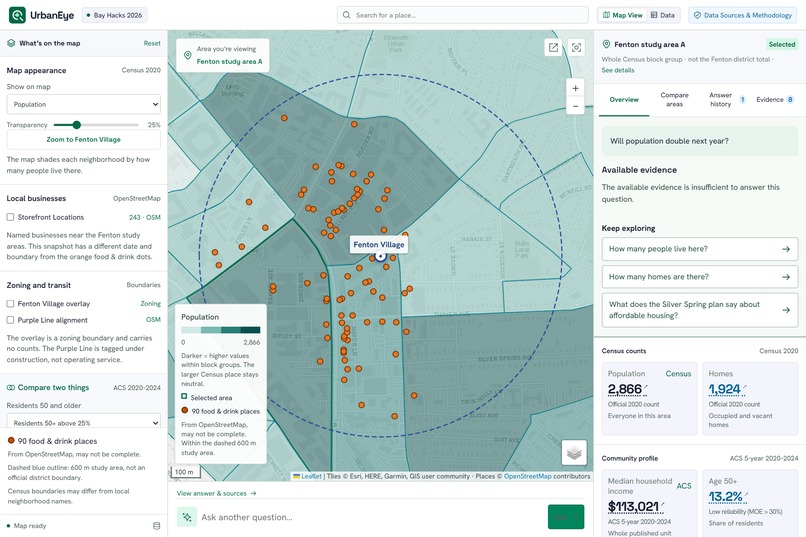Screen dimensions: 806x537
Task: Click the map icon in Map View button
Action: [607, 15]
